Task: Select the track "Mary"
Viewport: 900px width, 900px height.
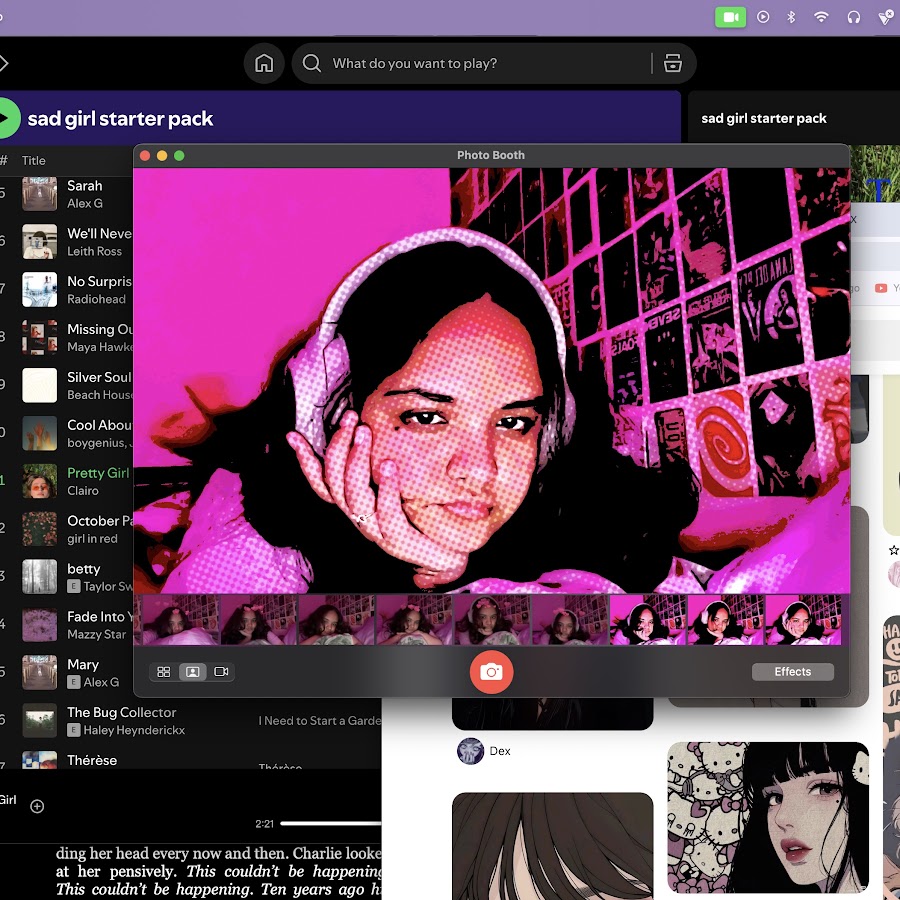Action: 83,665
